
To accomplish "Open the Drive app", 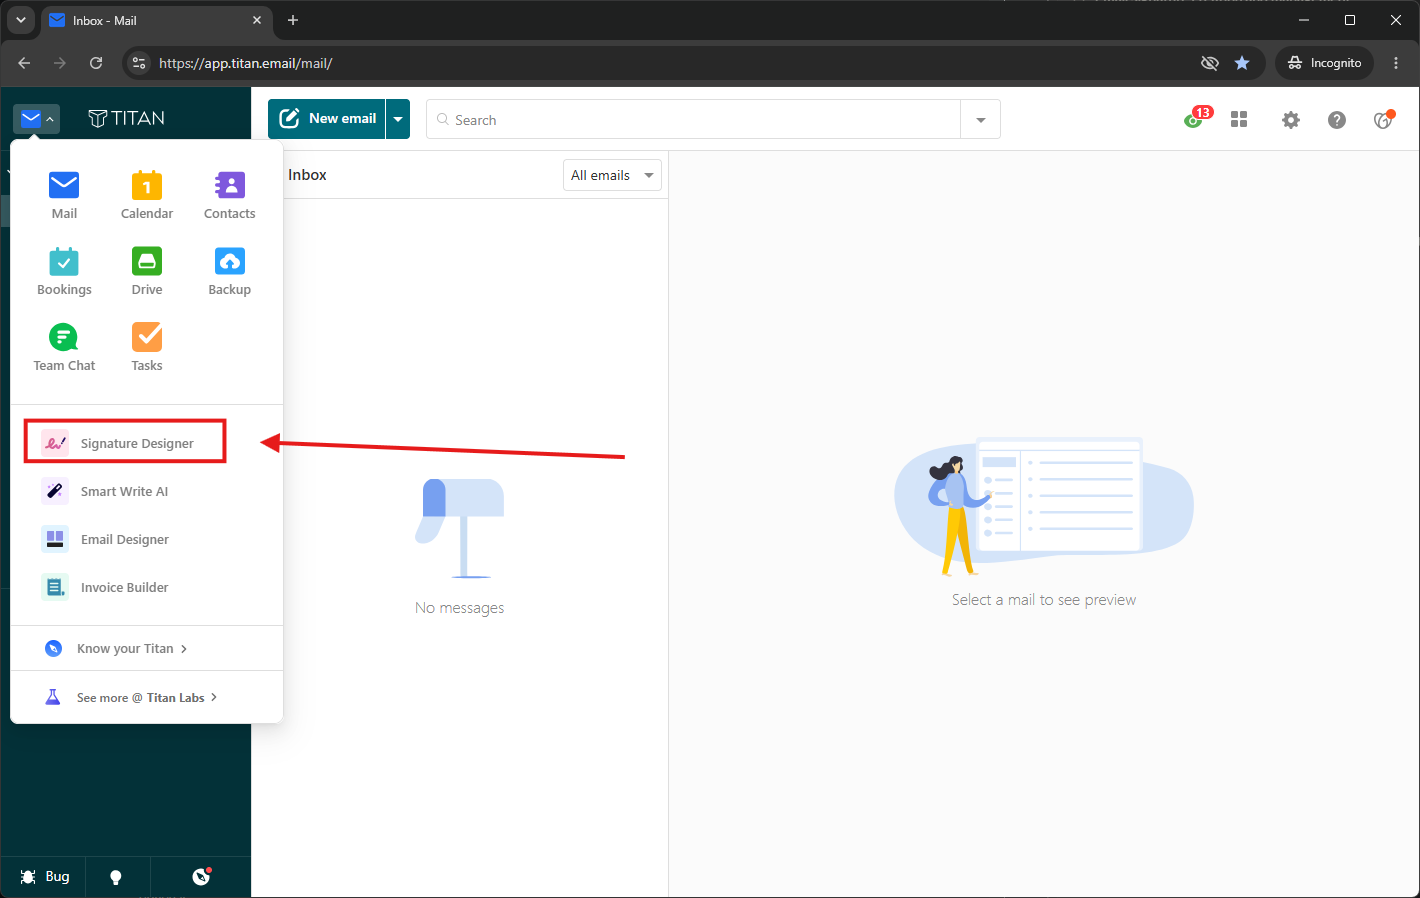I will click(147, 271).
